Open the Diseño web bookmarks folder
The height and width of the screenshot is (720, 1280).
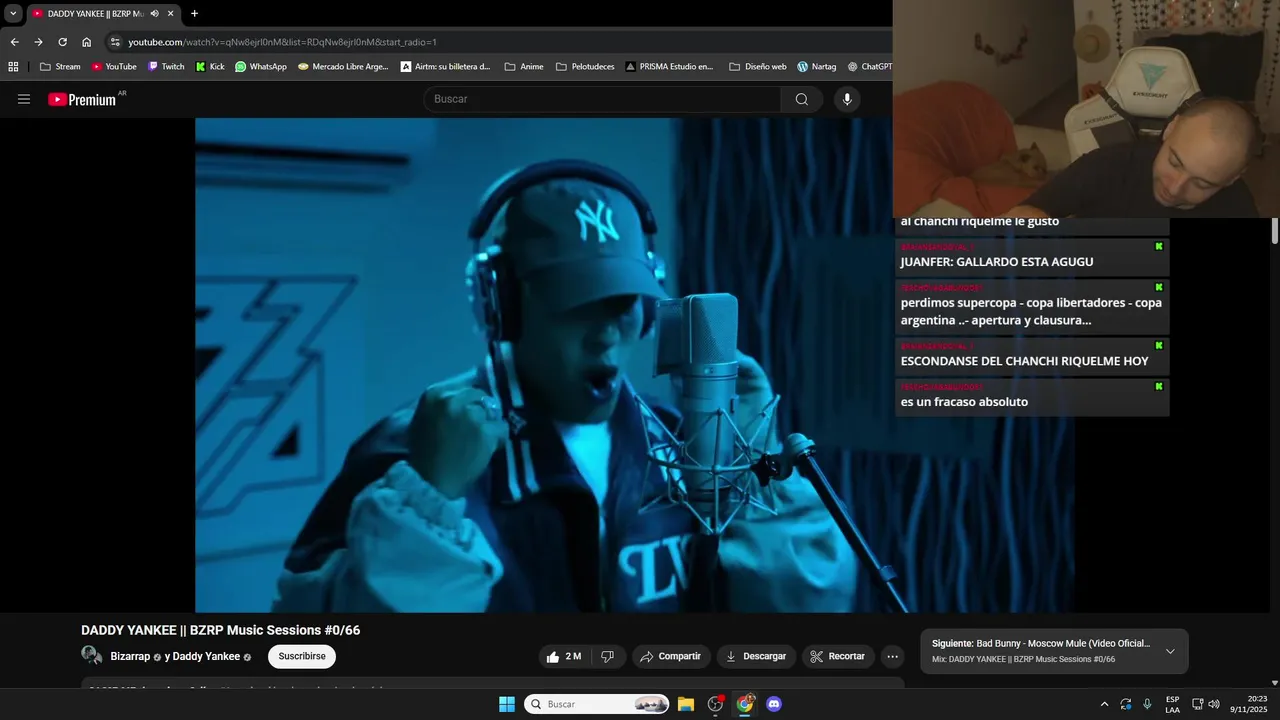click(x=757, y=67)
